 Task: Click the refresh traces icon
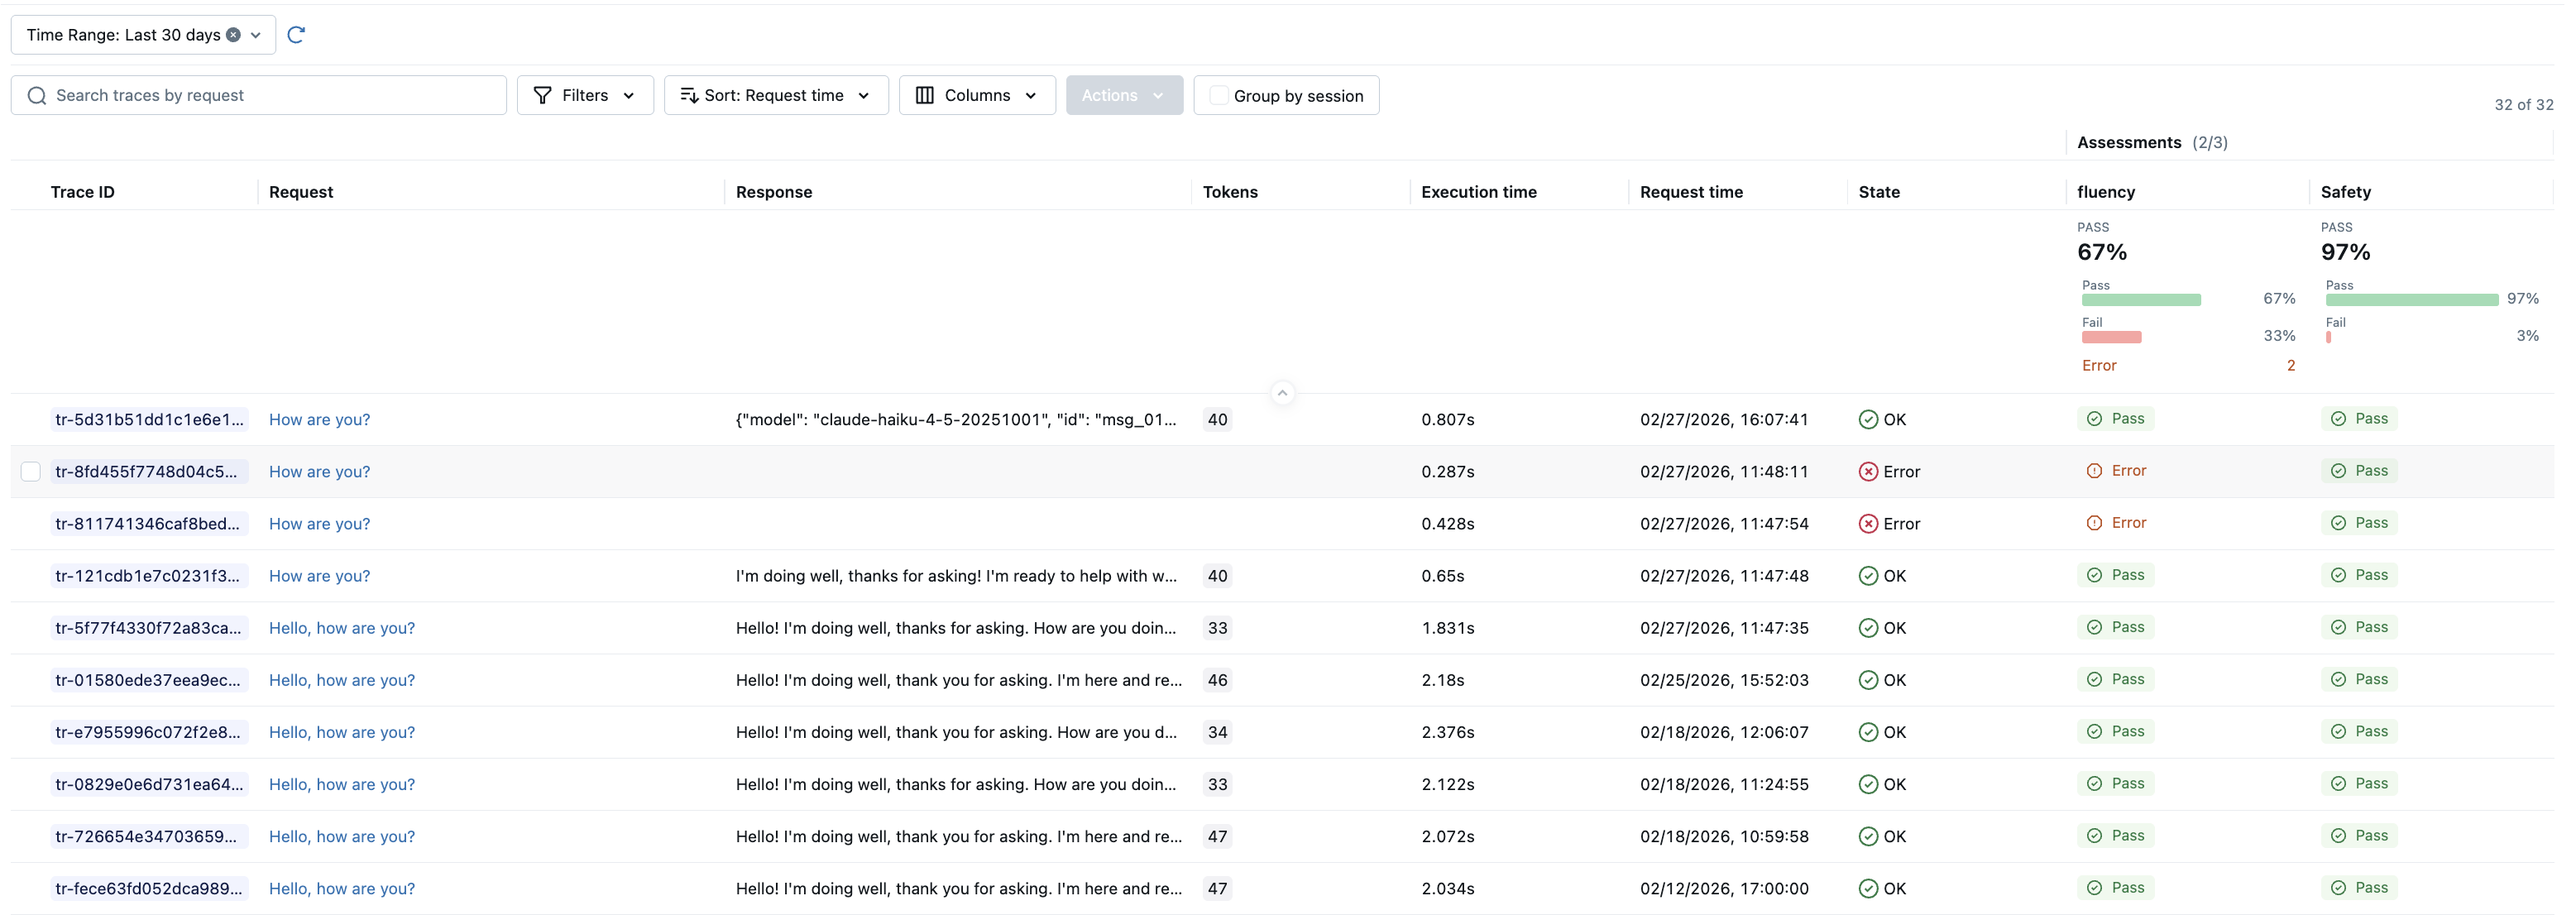(x=296, y=35)
